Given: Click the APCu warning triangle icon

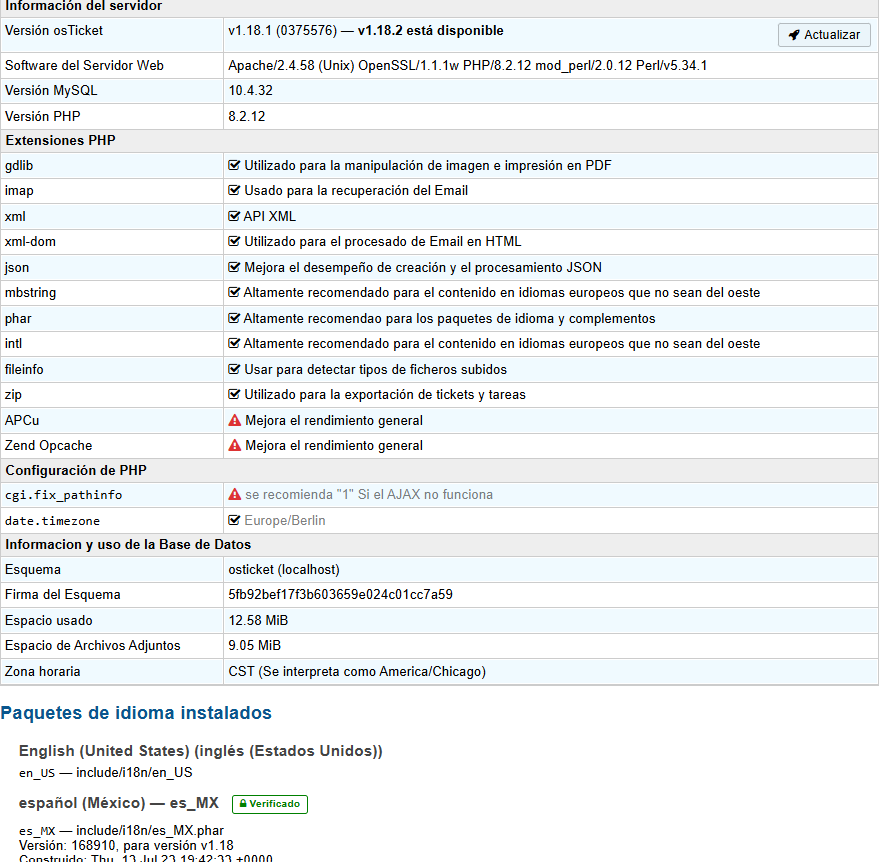Looking at the screenshot, I should click(235, 421).
